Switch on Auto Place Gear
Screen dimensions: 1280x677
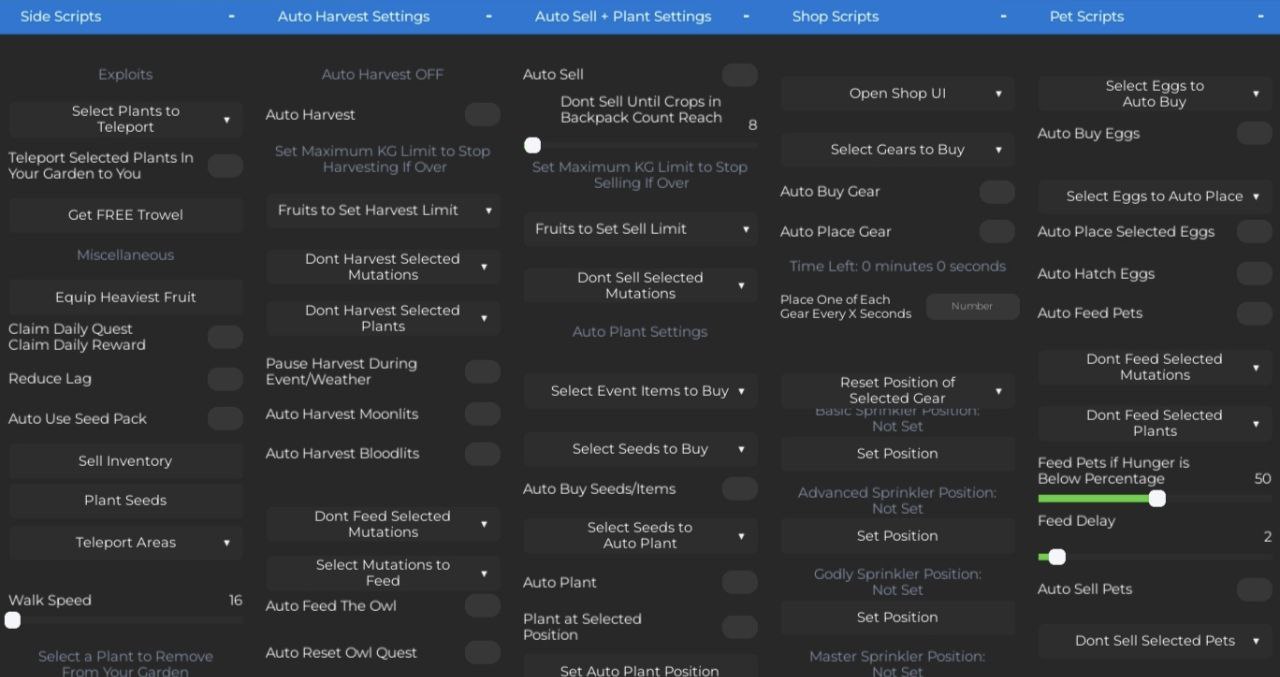(x=996, y=232)
